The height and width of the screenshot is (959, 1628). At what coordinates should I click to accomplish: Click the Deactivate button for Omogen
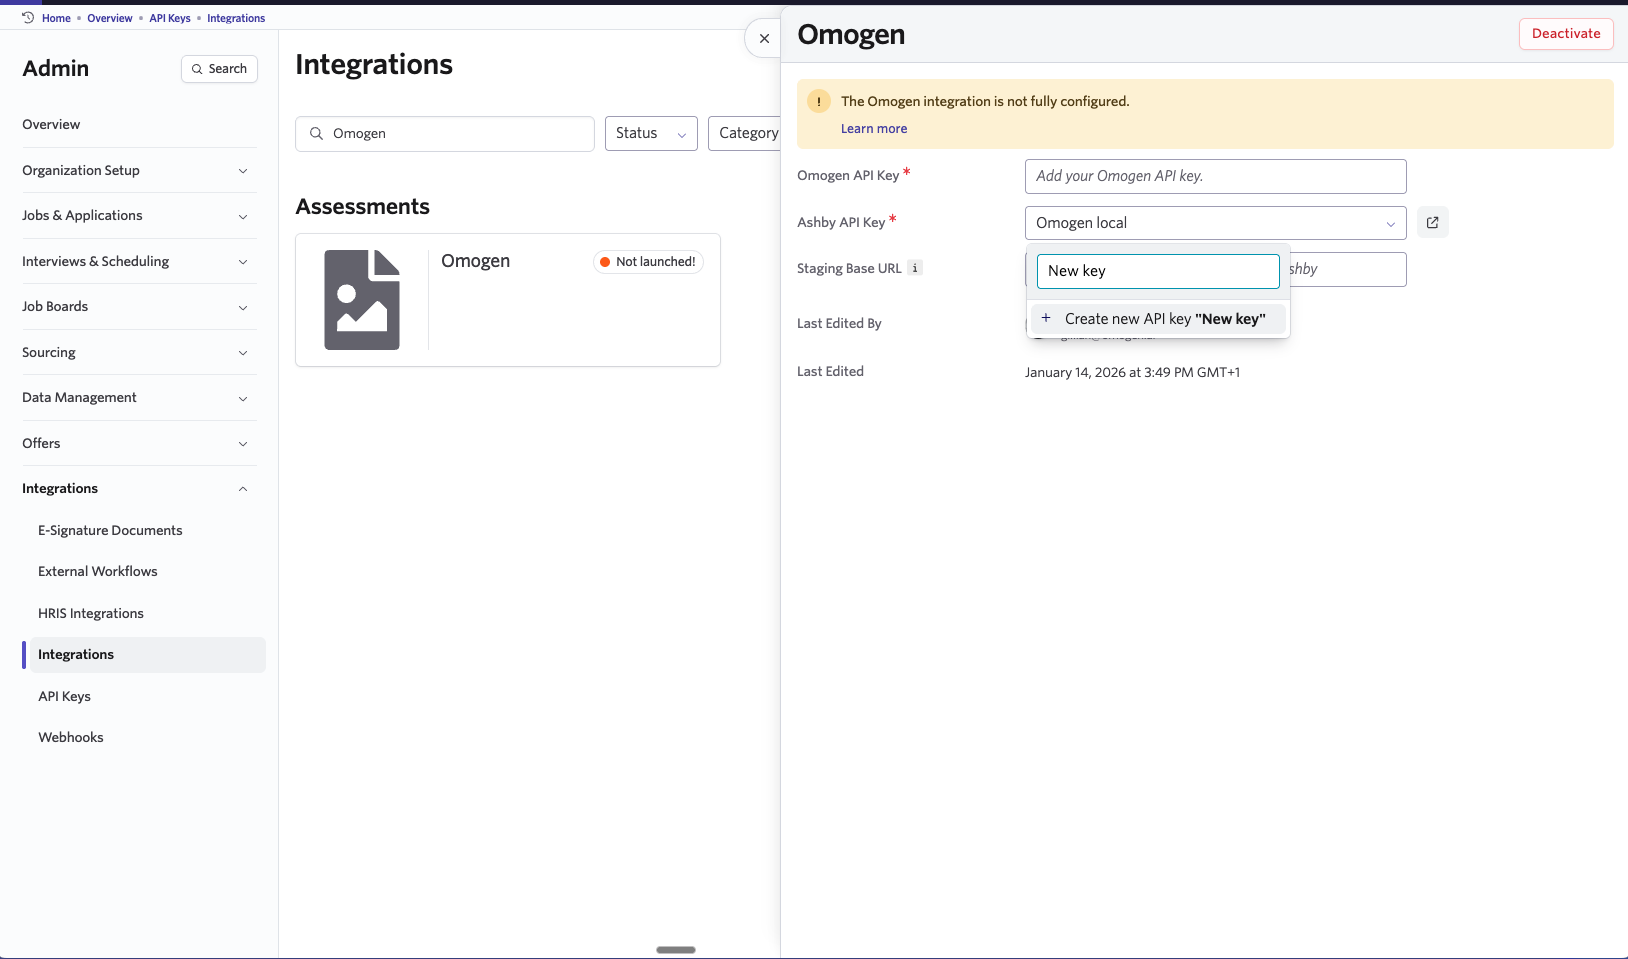1565,33
